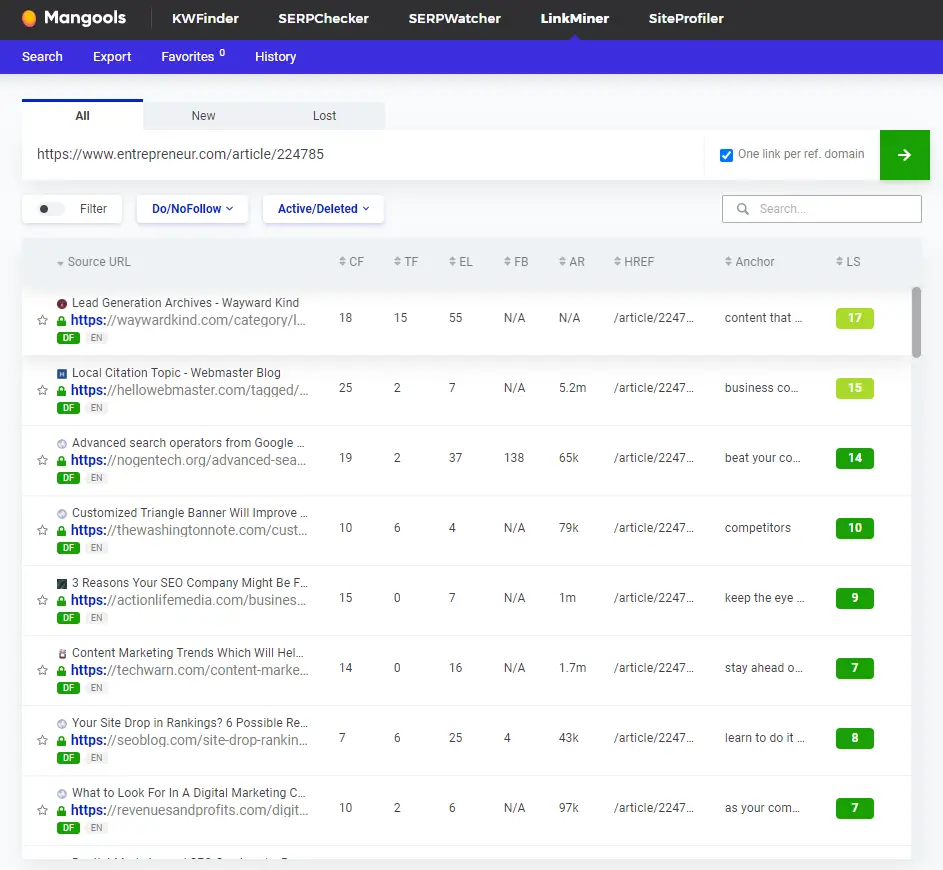Select the LinkMiner tab

point(575,19)
